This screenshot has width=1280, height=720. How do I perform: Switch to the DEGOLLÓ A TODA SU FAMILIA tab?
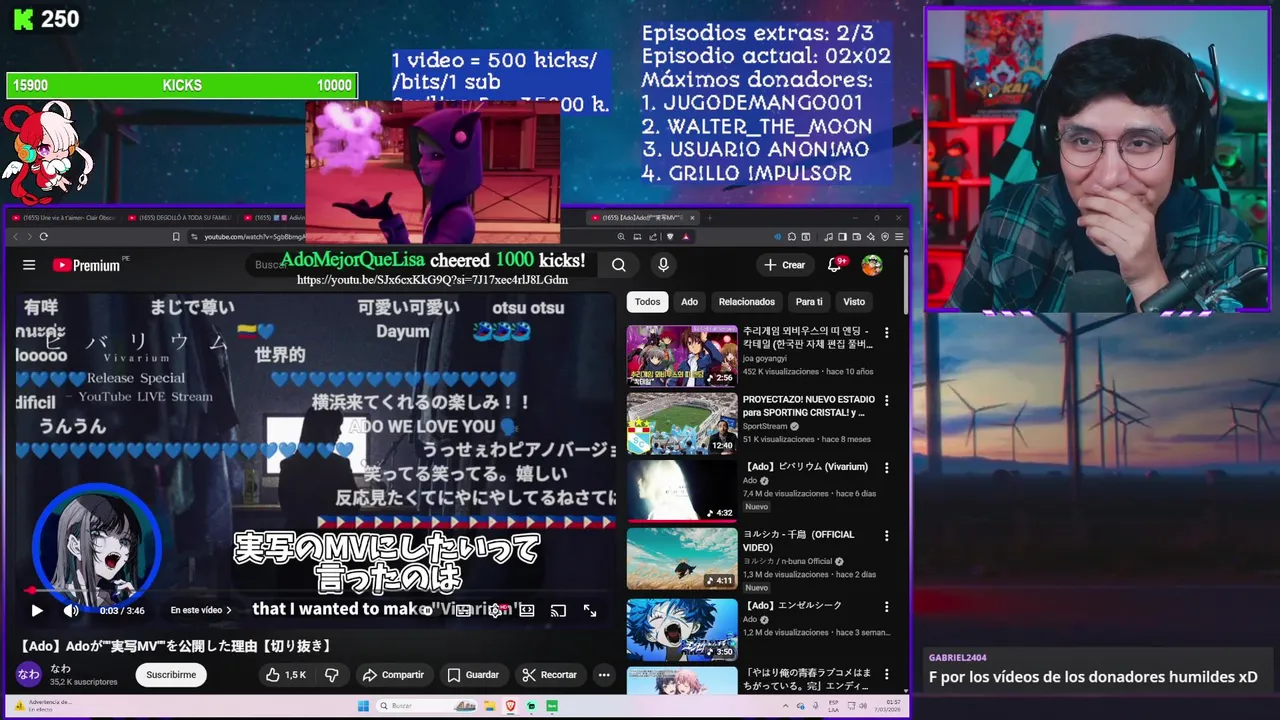pos(180,217)
